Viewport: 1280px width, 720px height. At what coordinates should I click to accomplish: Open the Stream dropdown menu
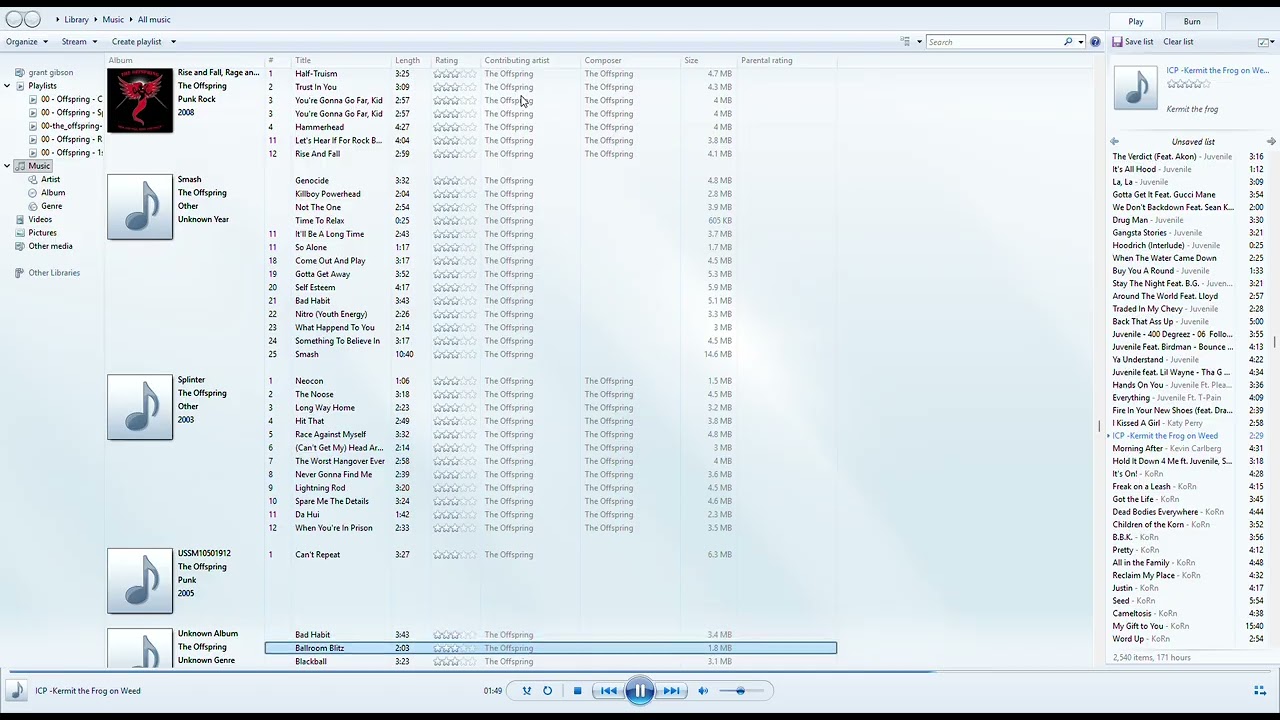coord(79,42)
